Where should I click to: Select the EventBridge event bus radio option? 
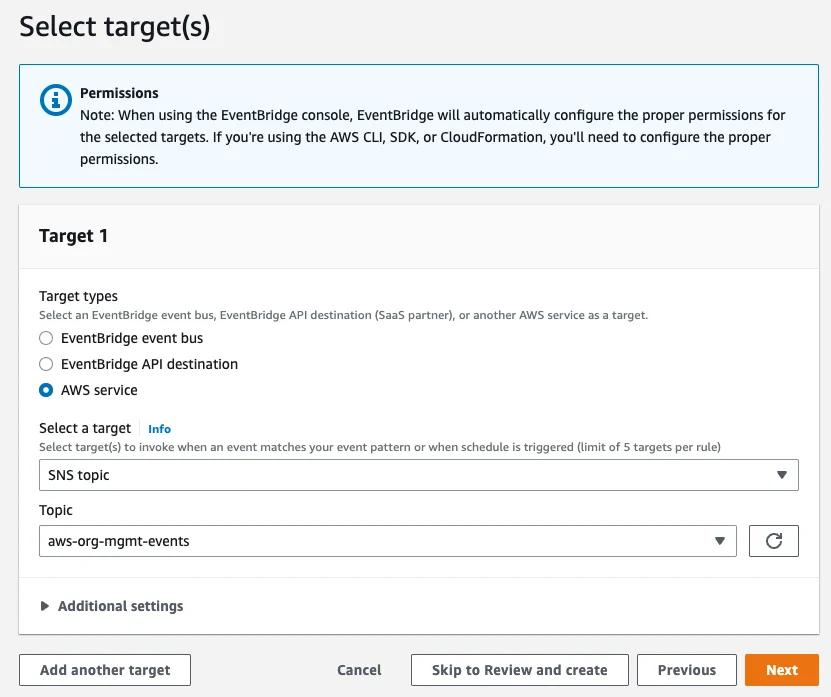(46, 338)
